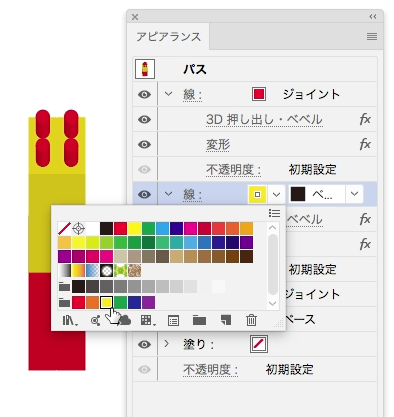Click dimmed eye on first 不透明度 row
This screenshot has width=394, height=417.
pos(144,169)
